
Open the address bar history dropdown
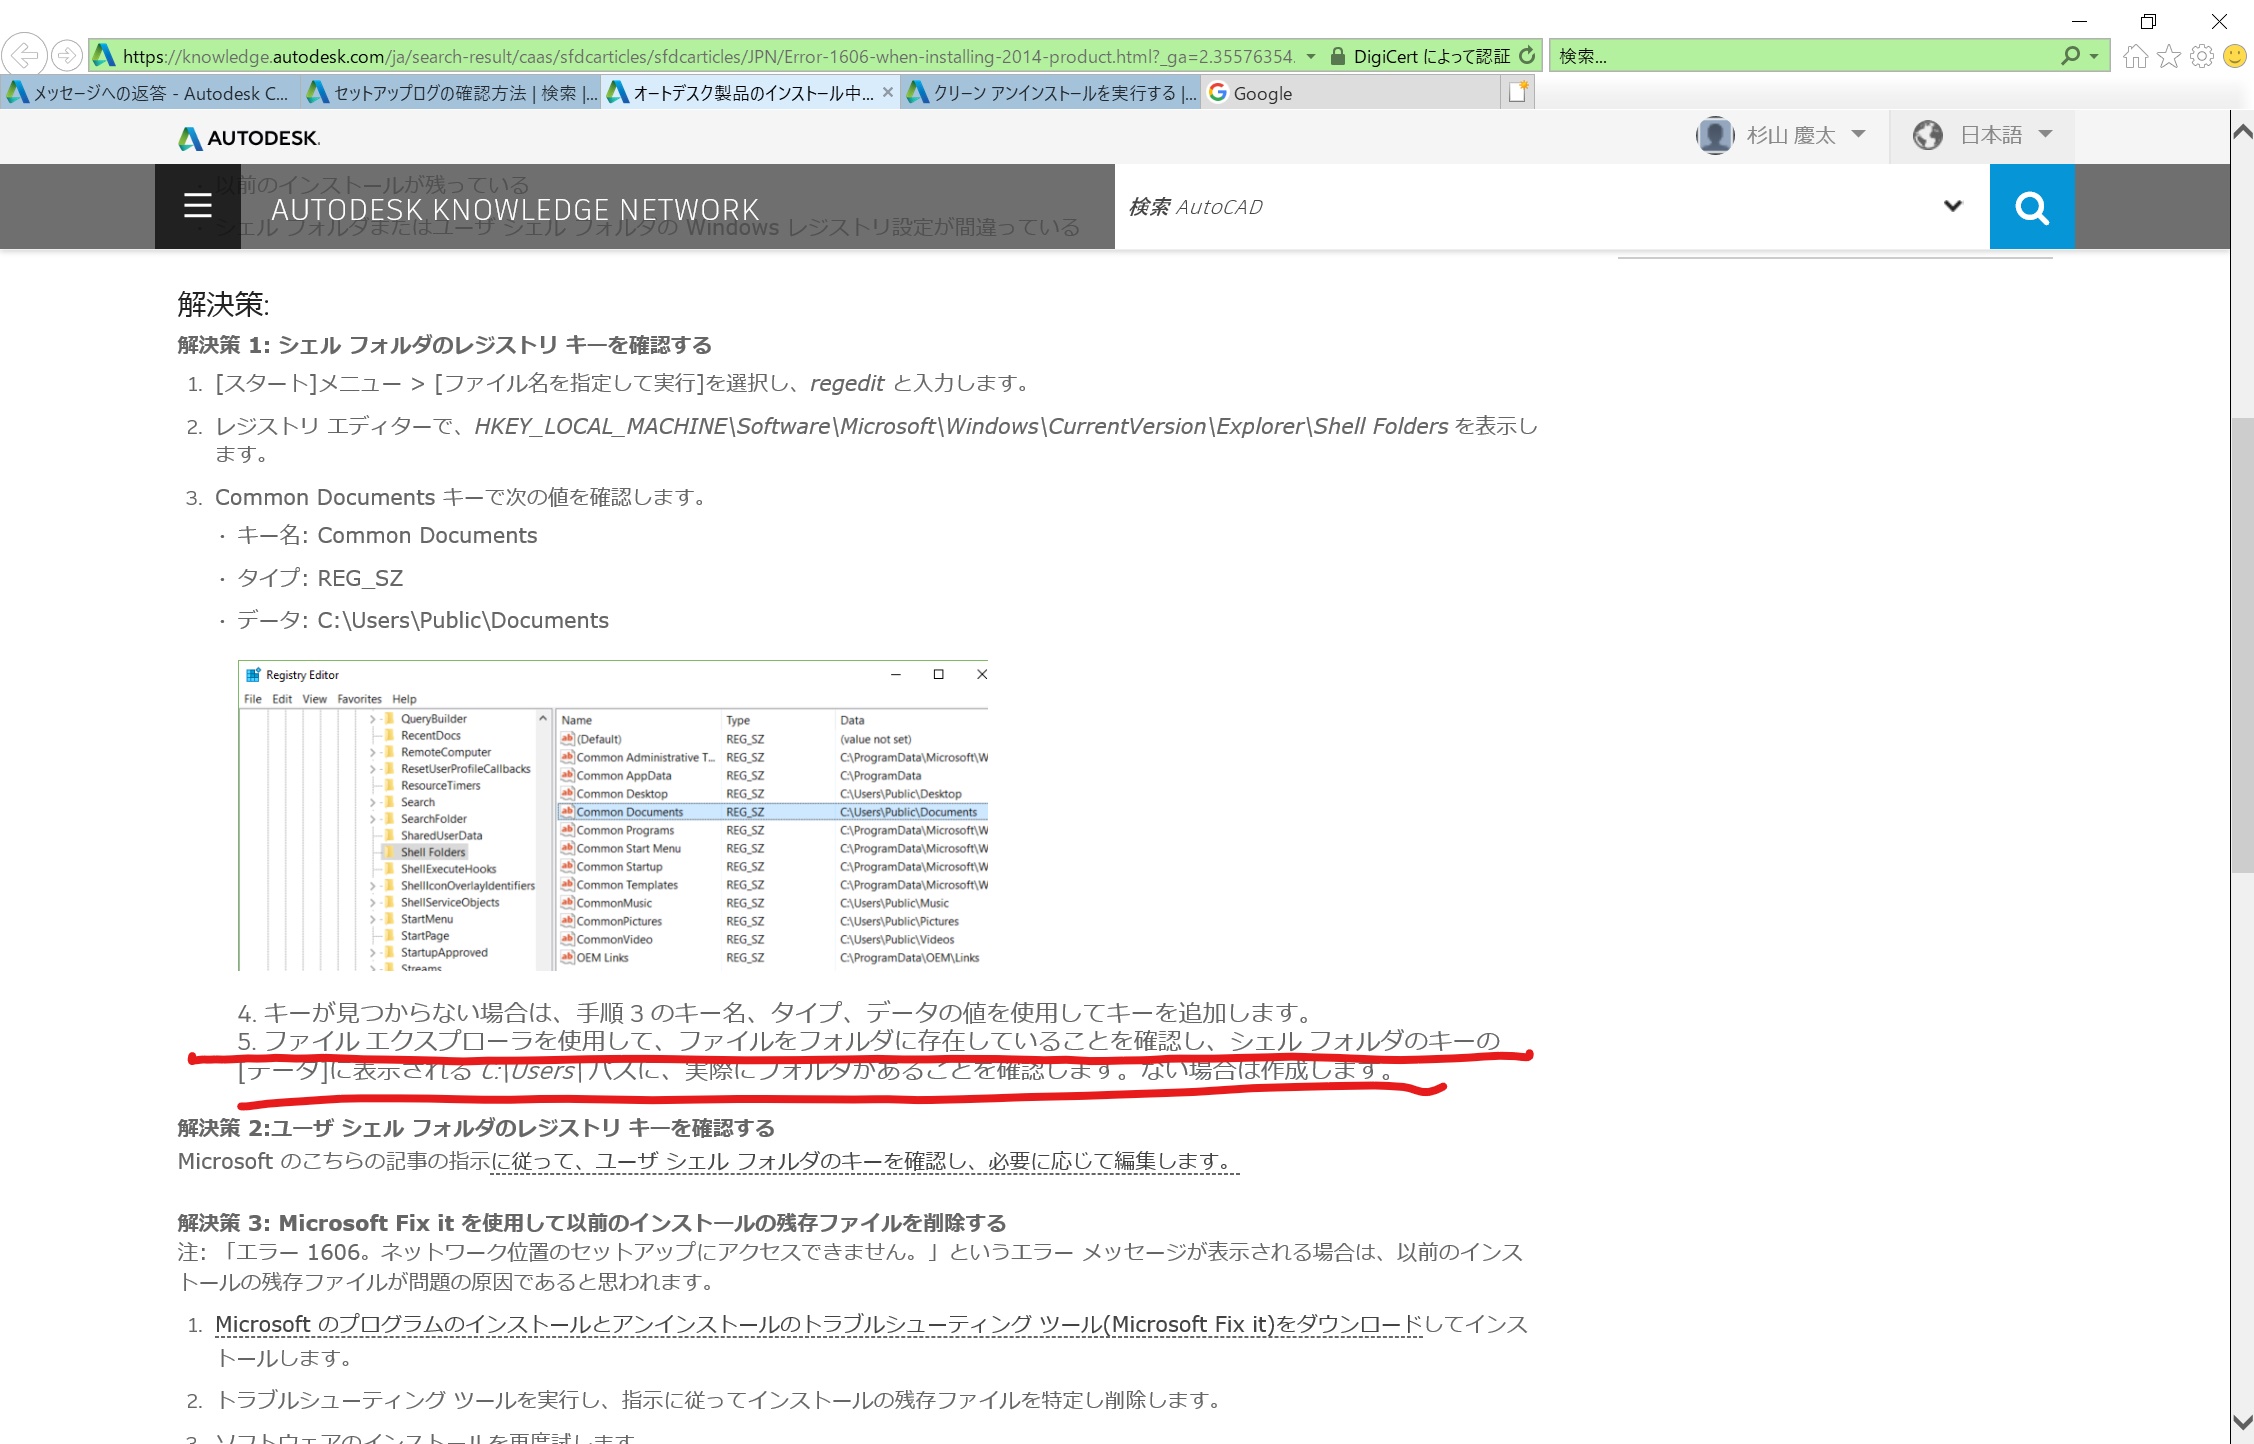coord(1311,55)
